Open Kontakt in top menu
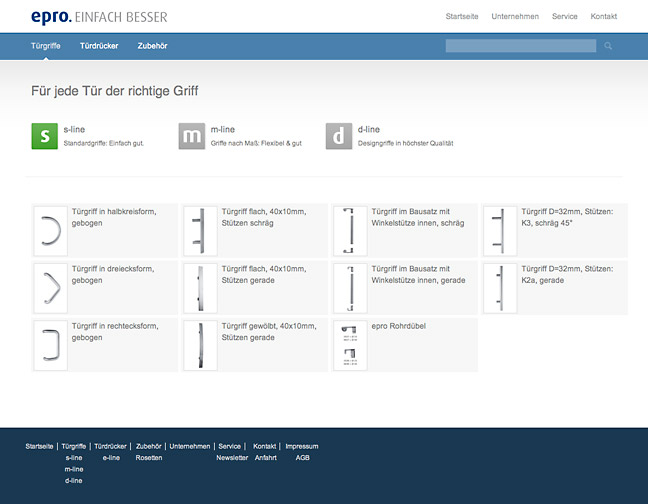 (604, 17)
